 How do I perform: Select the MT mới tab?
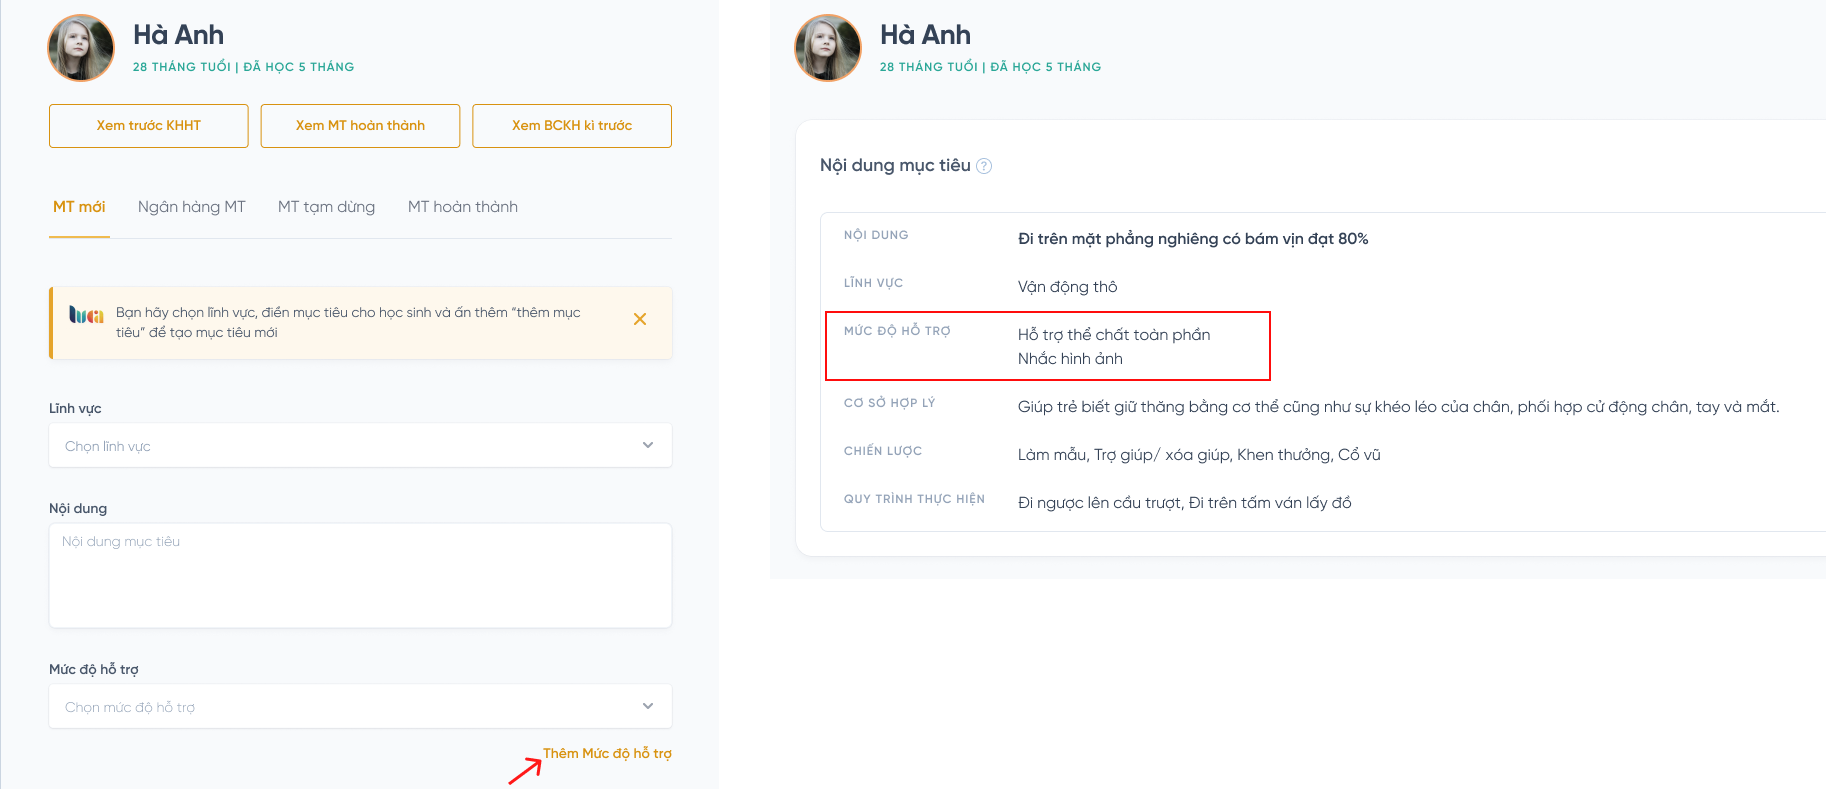coord(79,207)
